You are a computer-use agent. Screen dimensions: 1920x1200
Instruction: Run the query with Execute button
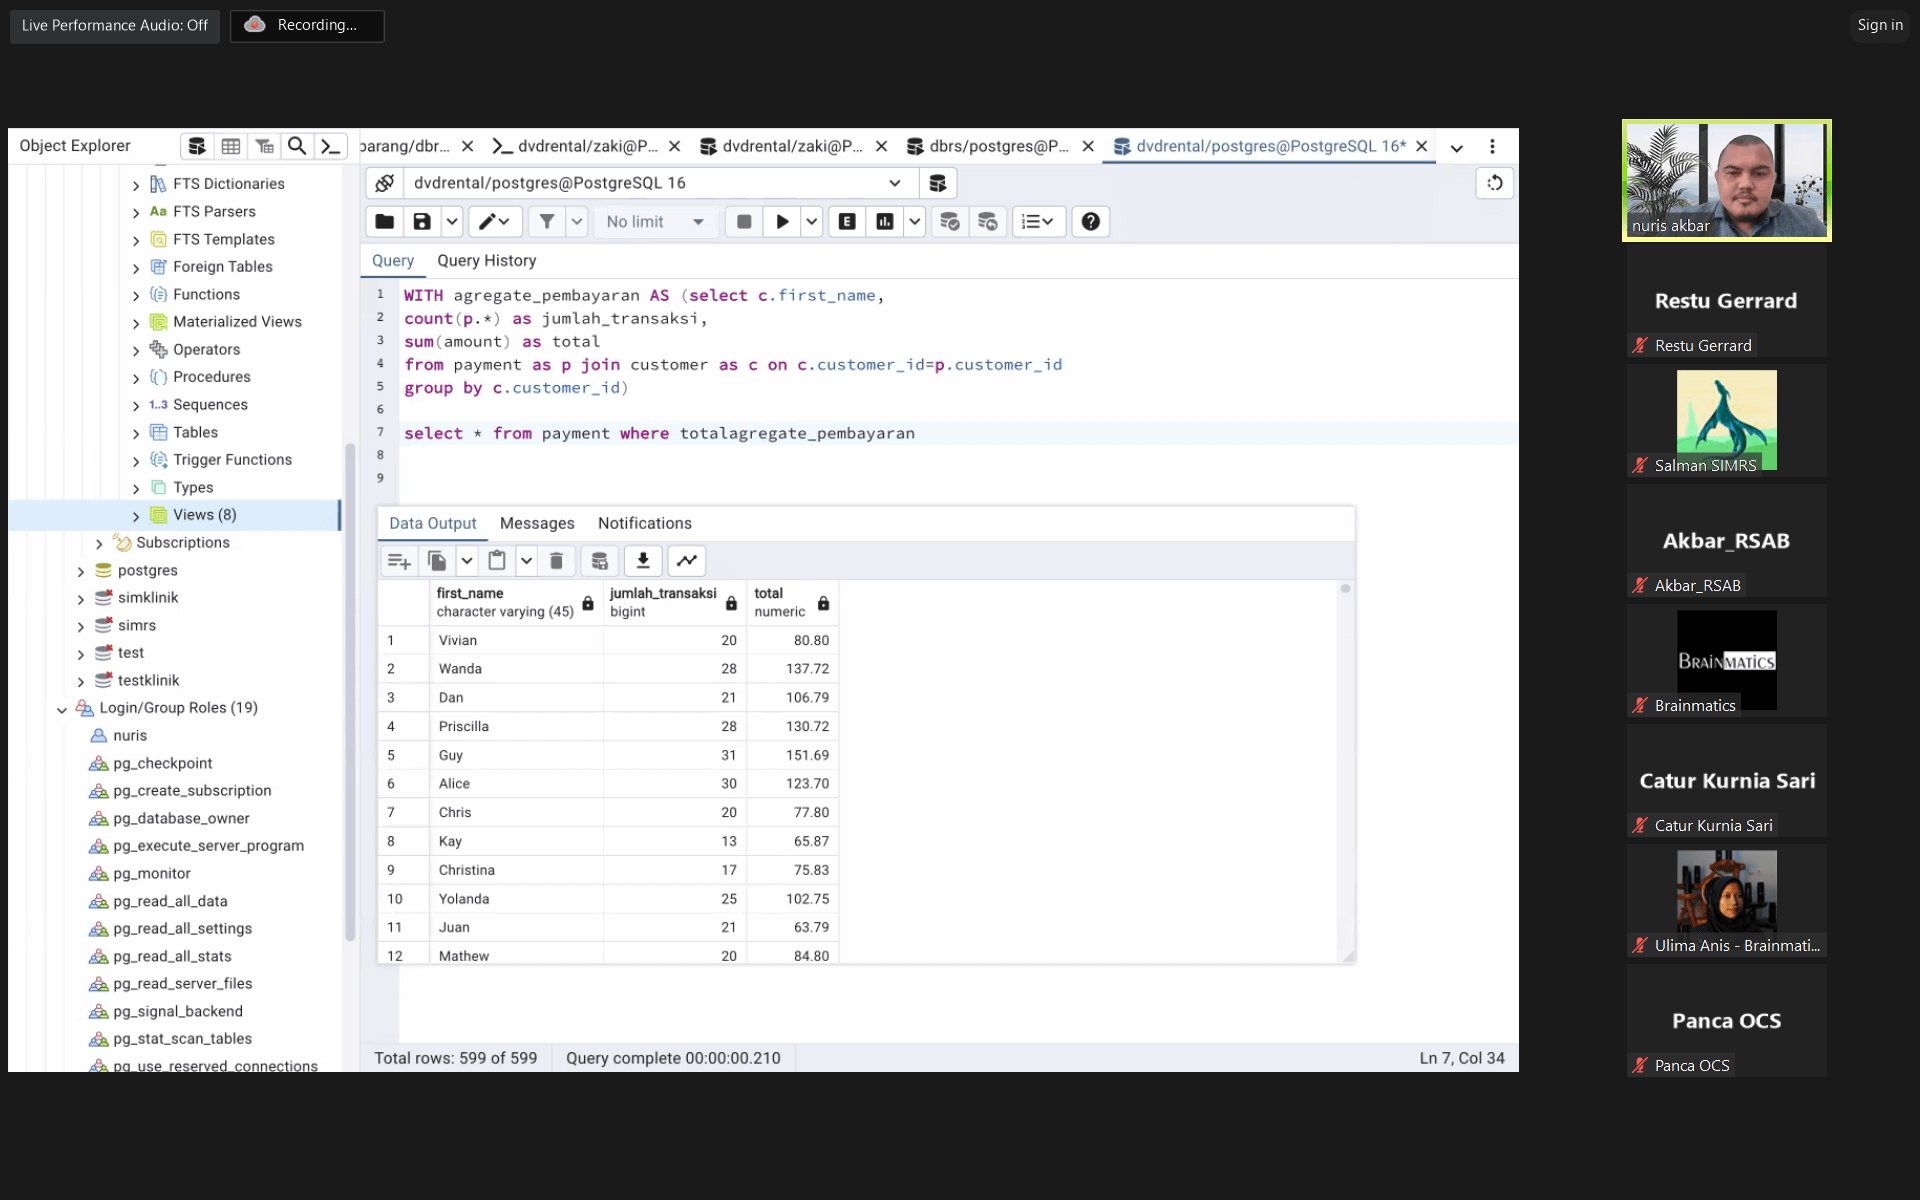782,222
